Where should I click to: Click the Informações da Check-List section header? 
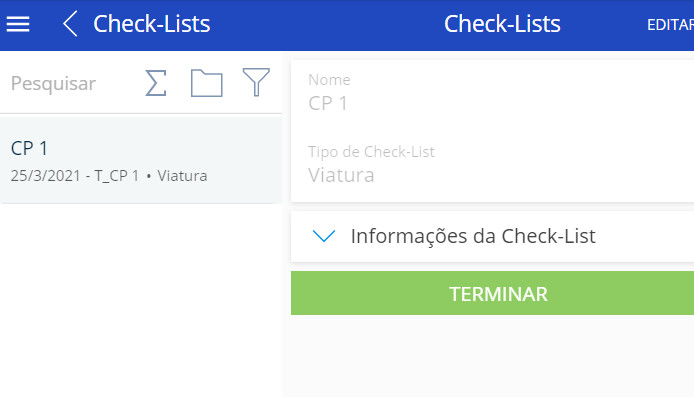click(492, 236)
